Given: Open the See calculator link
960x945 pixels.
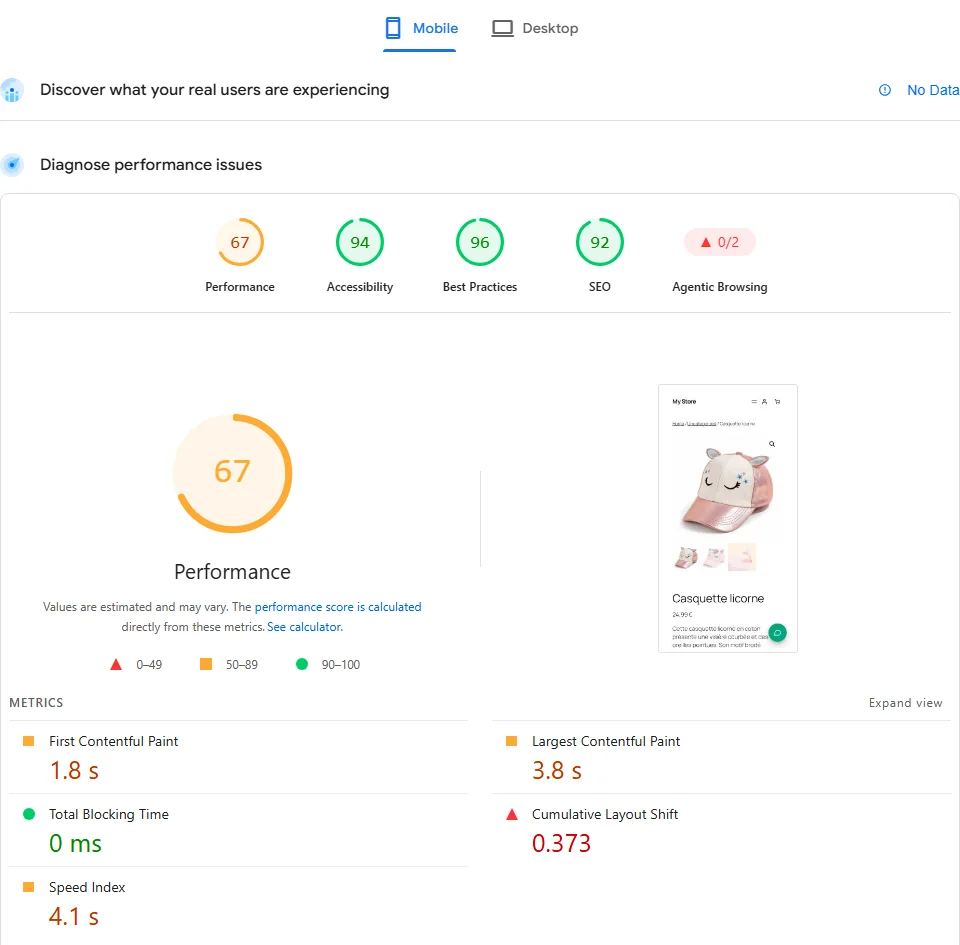Looking at the screenshot, I should coord(305,627).
